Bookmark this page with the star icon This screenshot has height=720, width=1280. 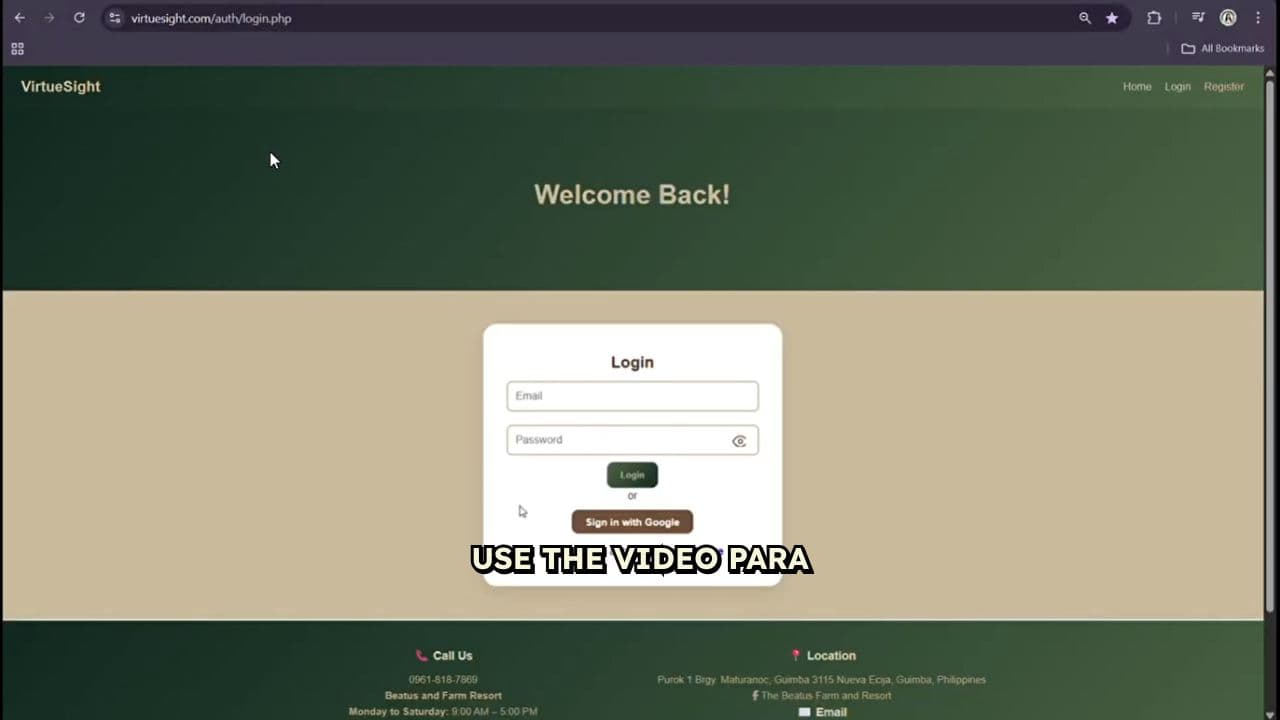(1112, 18)
